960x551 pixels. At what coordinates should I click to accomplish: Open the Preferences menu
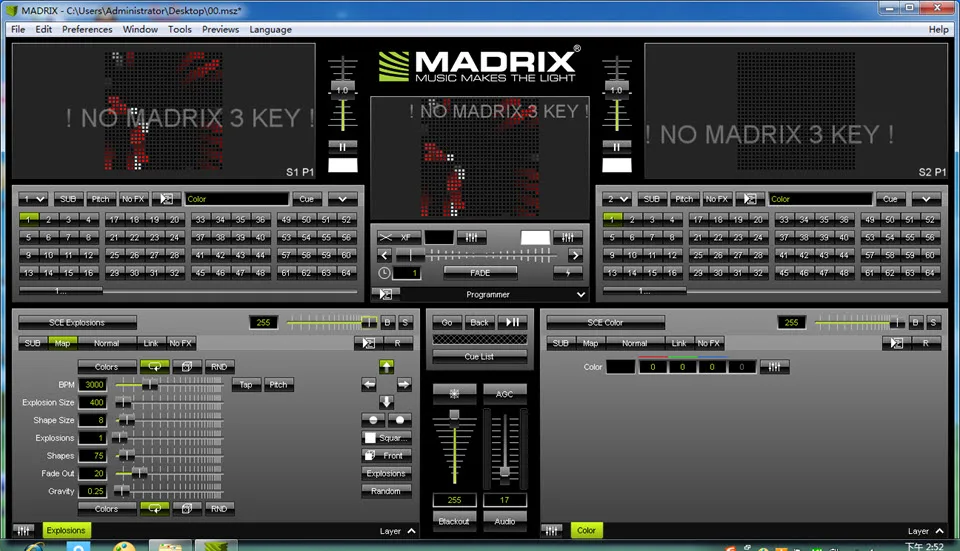click(x=87, y=29)
